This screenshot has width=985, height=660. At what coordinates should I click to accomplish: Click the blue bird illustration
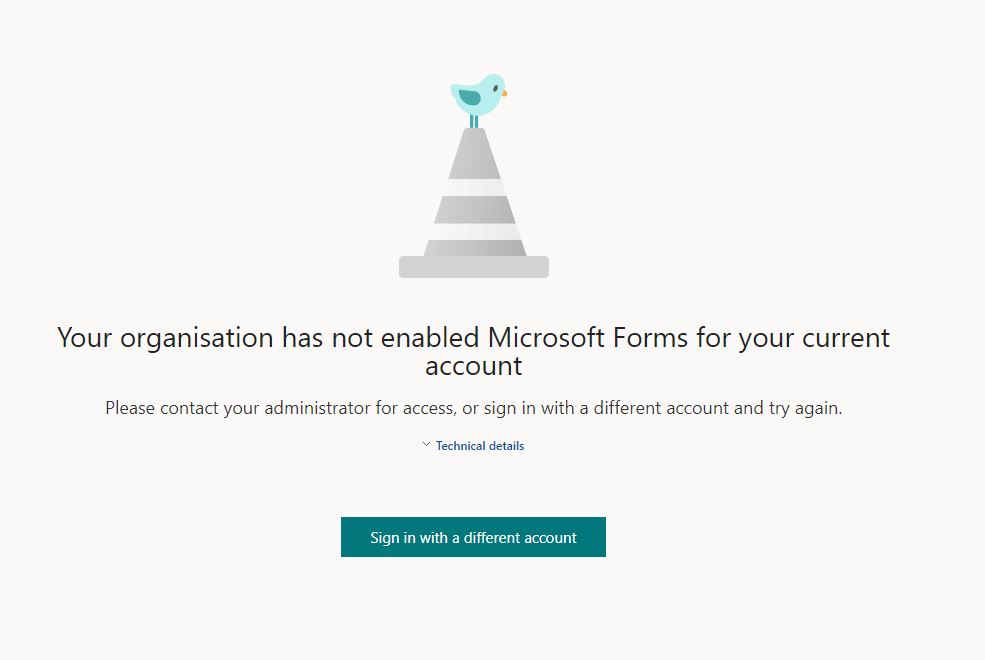[478, 97]
